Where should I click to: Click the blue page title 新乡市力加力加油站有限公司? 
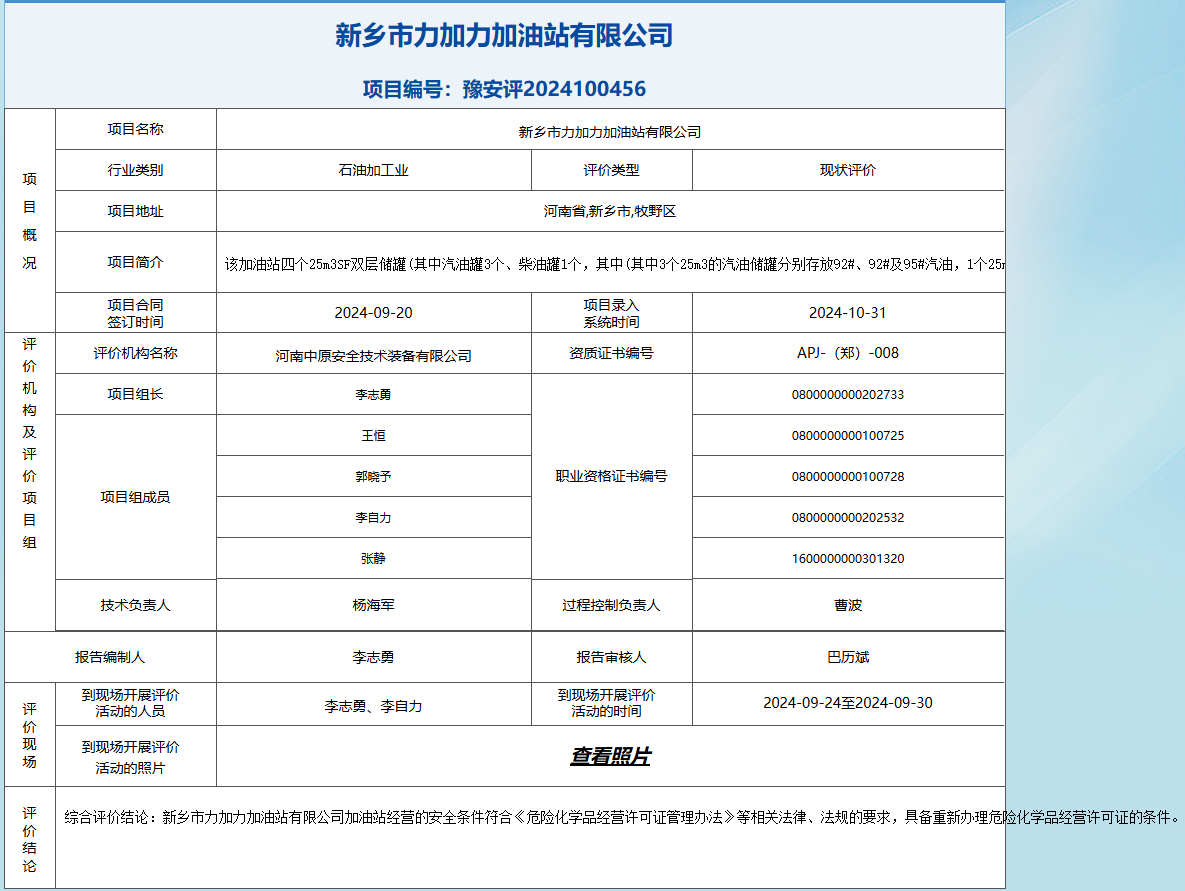[x=504, y=36]
